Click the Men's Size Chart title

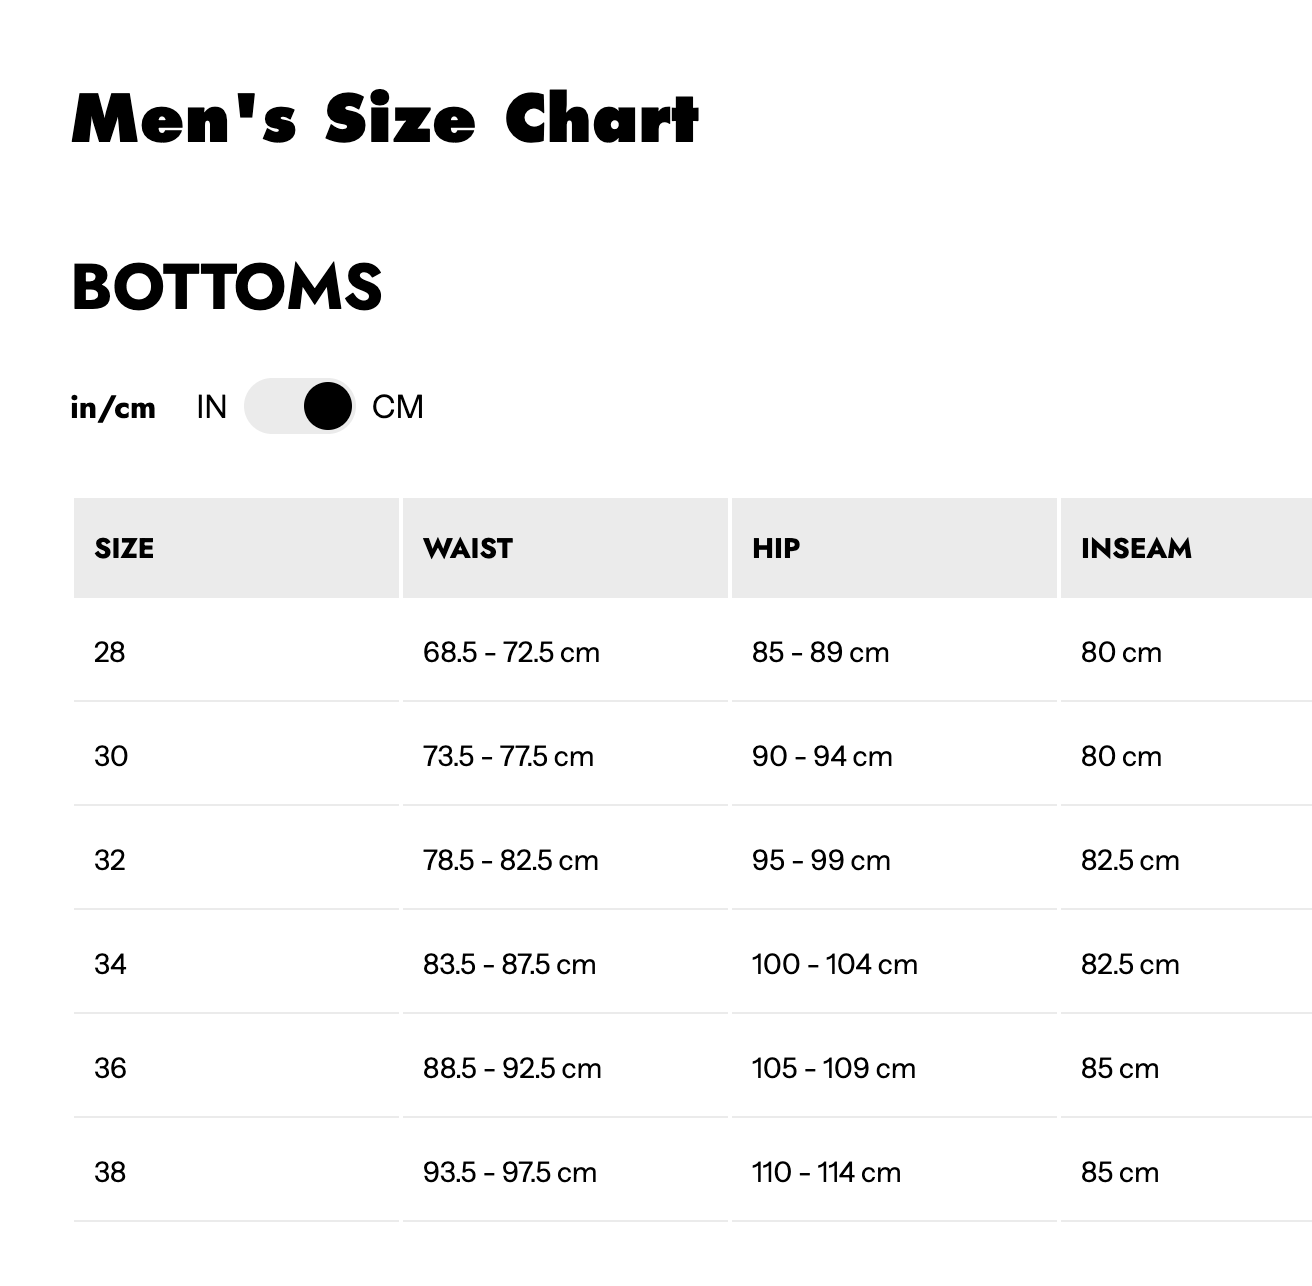(x=385, y=119)
